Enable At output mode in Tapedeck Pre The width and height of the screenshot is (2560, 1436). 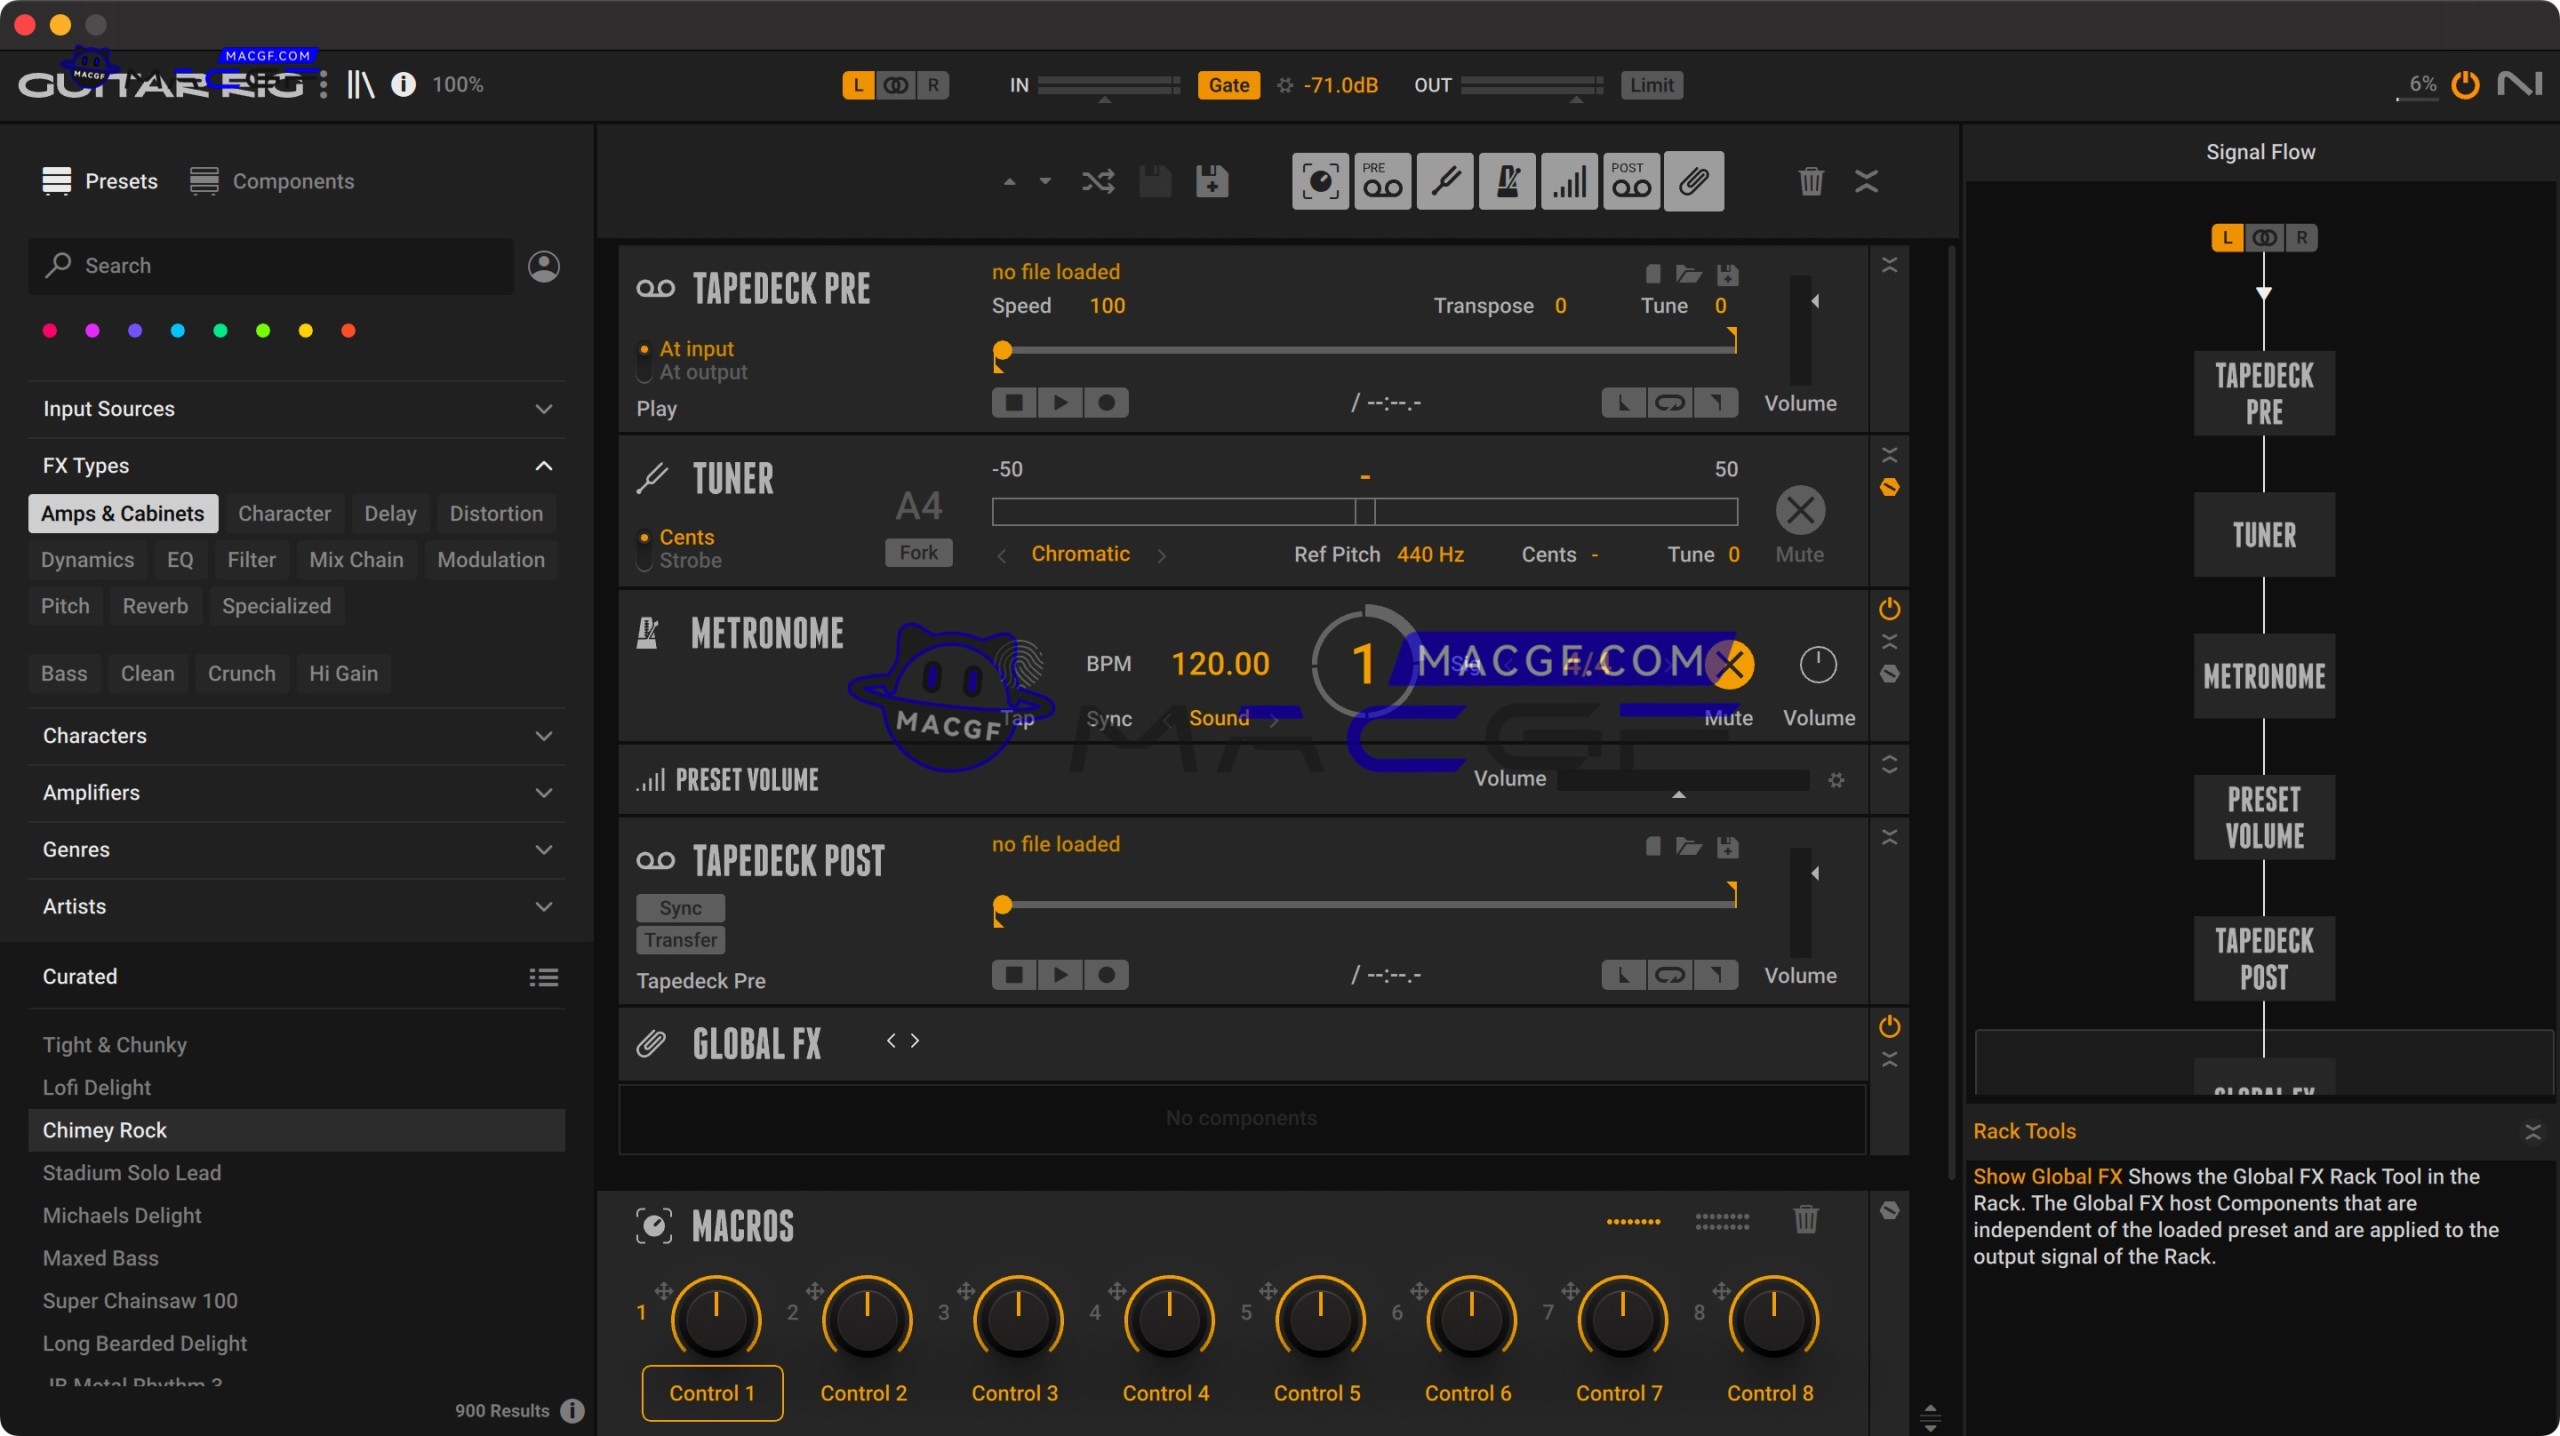703,372
